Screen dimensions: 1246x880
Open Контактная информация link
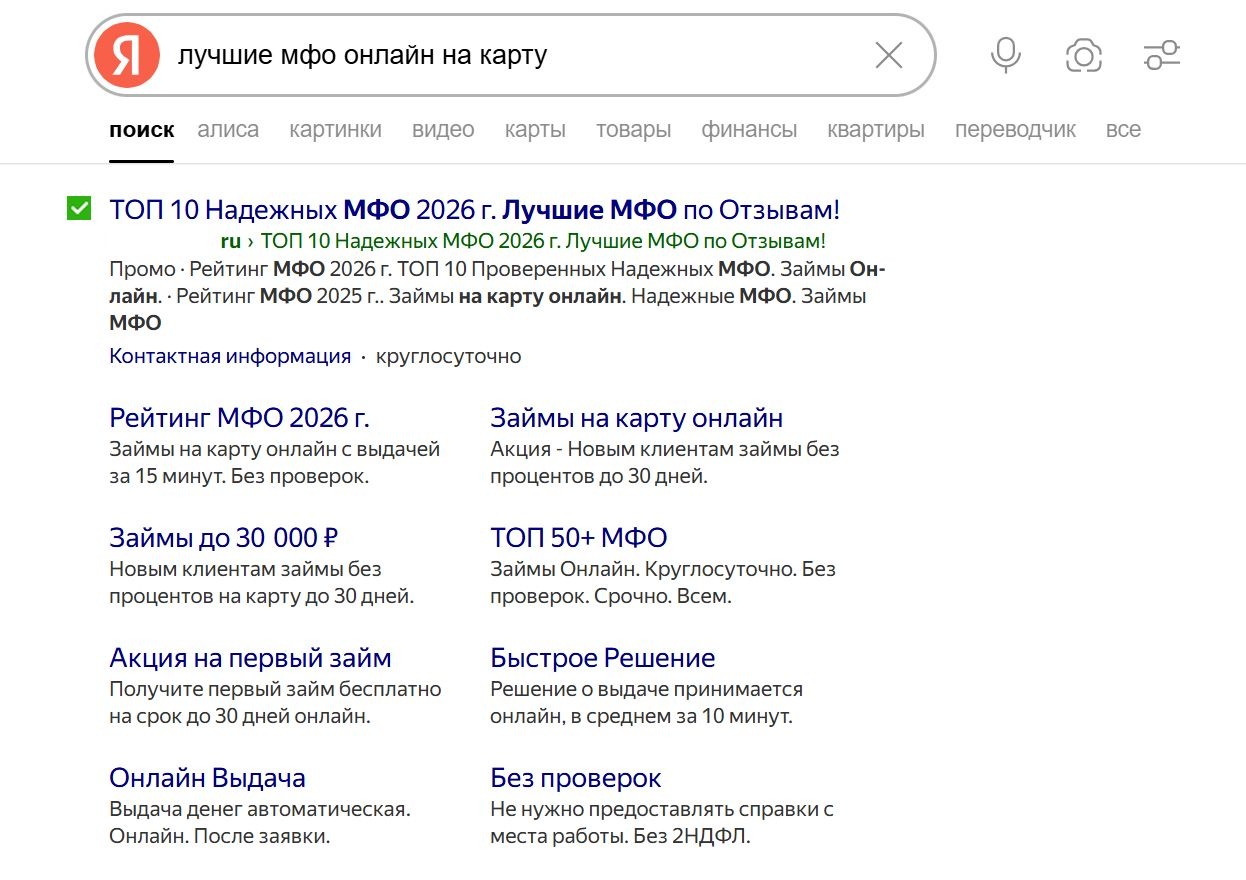click(230, 356)
